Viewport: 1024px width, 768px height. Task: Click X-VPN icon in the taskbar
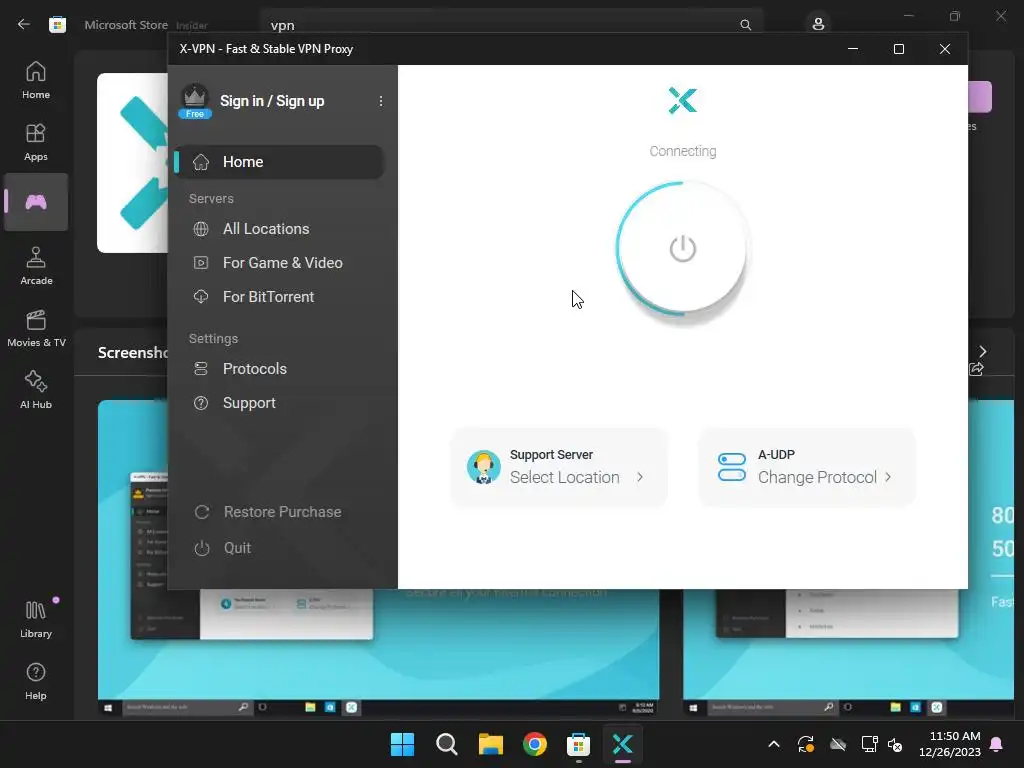[622, 744]
